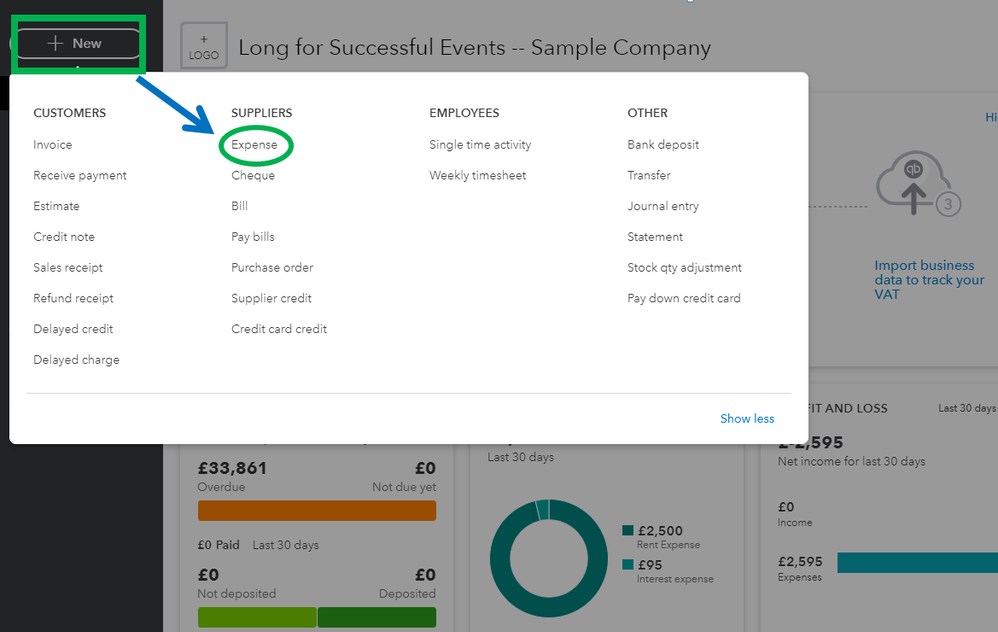Open Single time activity
Screen dimensions: 998x632
tap(480, 145)
